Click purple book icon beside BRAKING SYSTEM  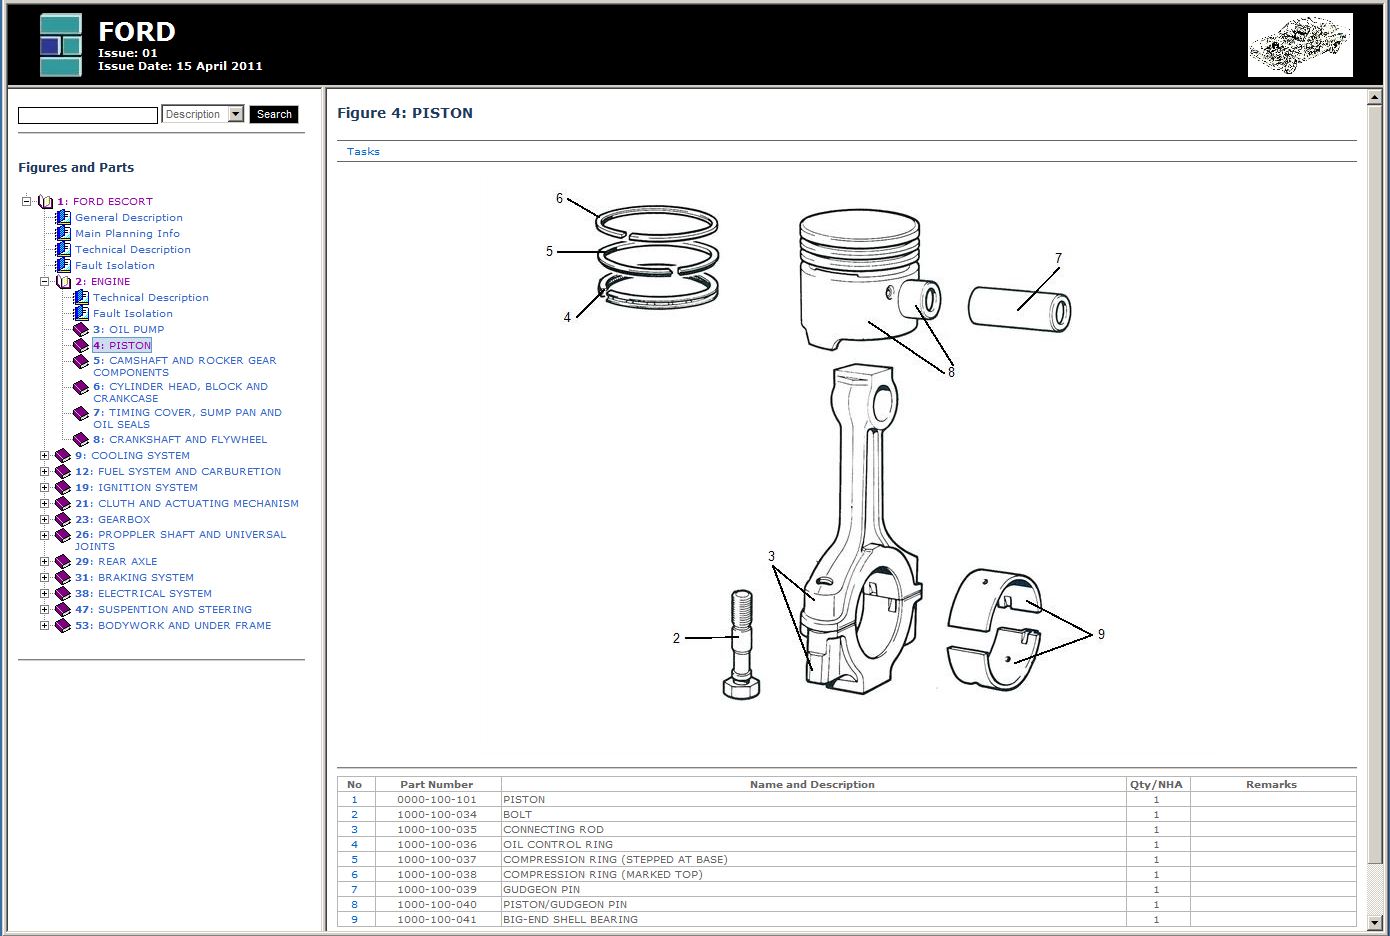click(x=63, y=577)
